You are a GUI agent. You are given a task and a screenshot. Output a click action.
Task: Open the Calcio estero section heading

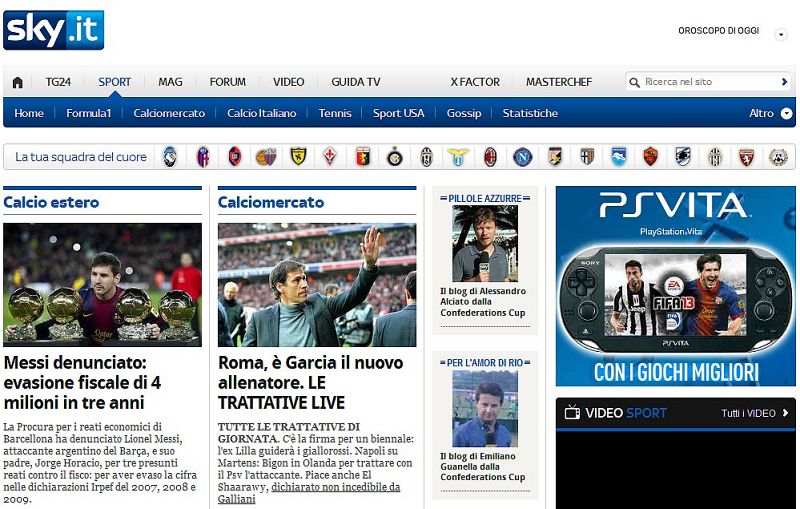click(51, 202)
